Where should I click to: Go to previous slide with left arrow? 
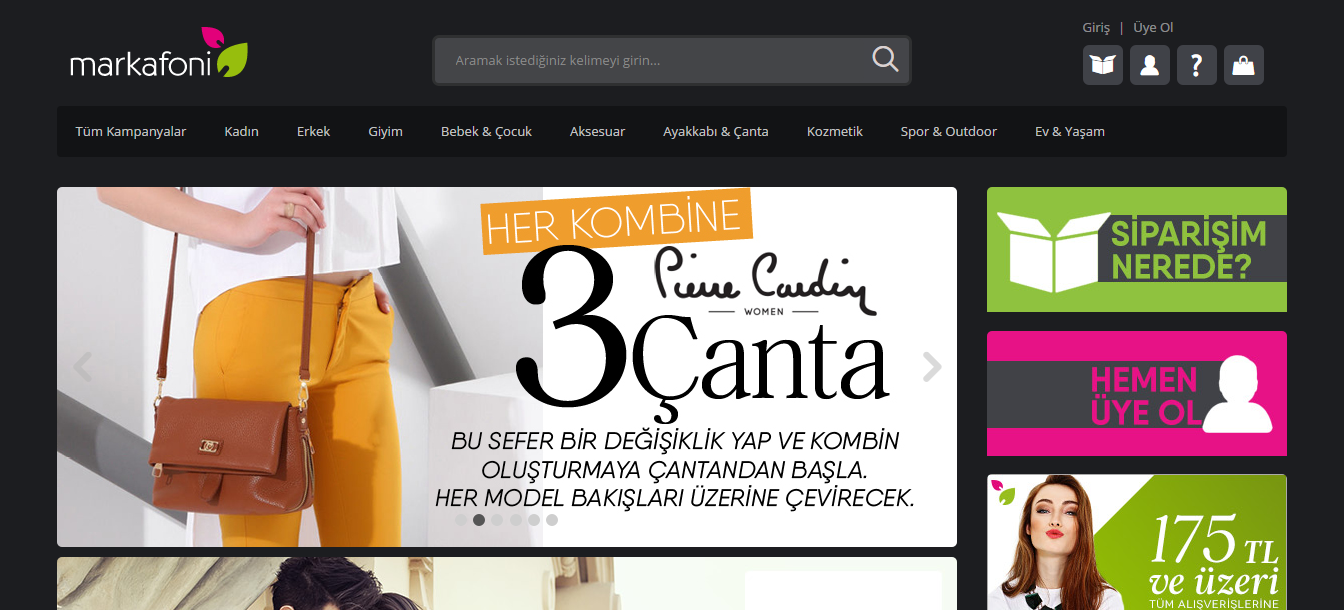coord(82,367)
